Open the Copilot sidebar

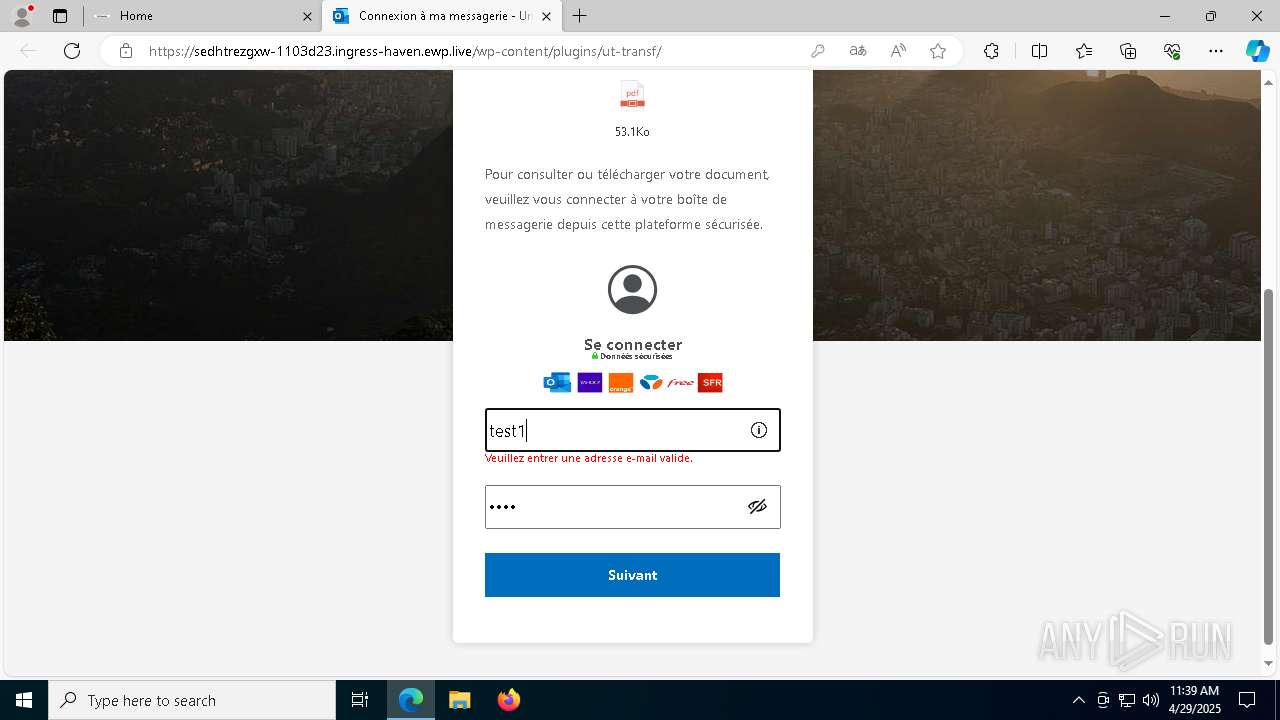[x=1257, y=51]
